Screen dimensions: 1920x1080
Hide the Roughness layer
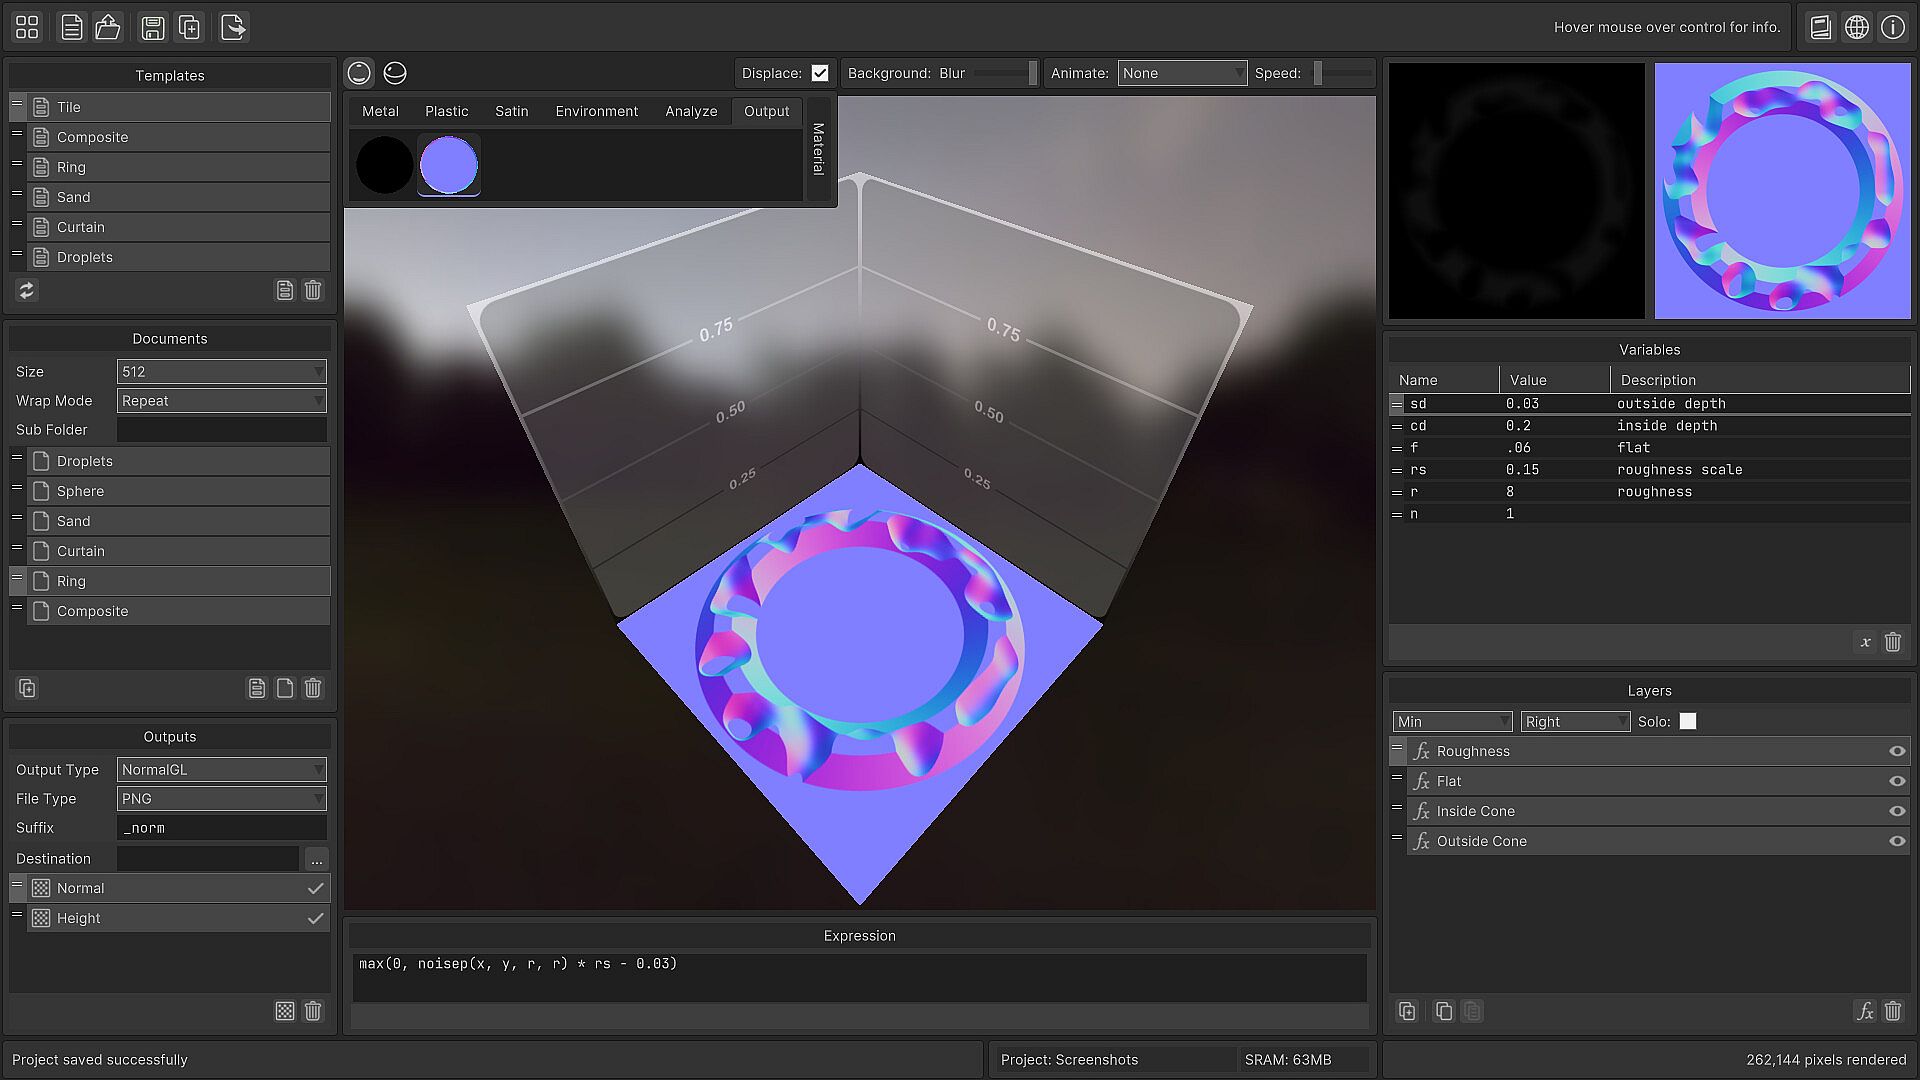[x=1896, y=751]
